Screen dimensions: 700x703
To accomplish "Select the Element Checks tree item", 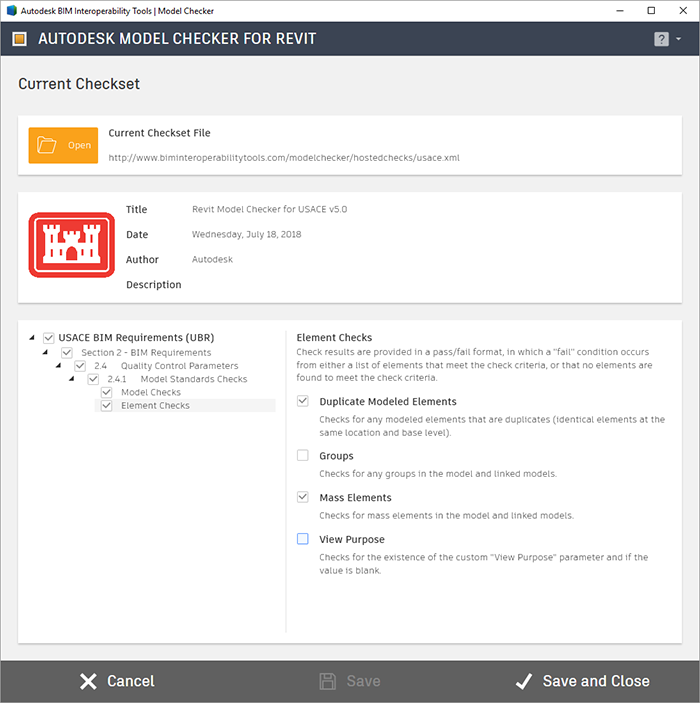I will (155, 406).
